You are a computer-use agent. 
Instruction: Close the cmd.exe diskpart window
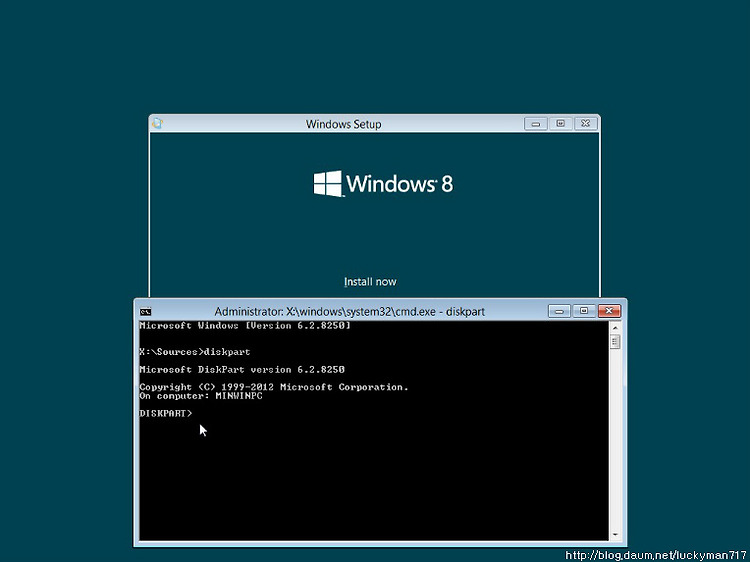609,311
